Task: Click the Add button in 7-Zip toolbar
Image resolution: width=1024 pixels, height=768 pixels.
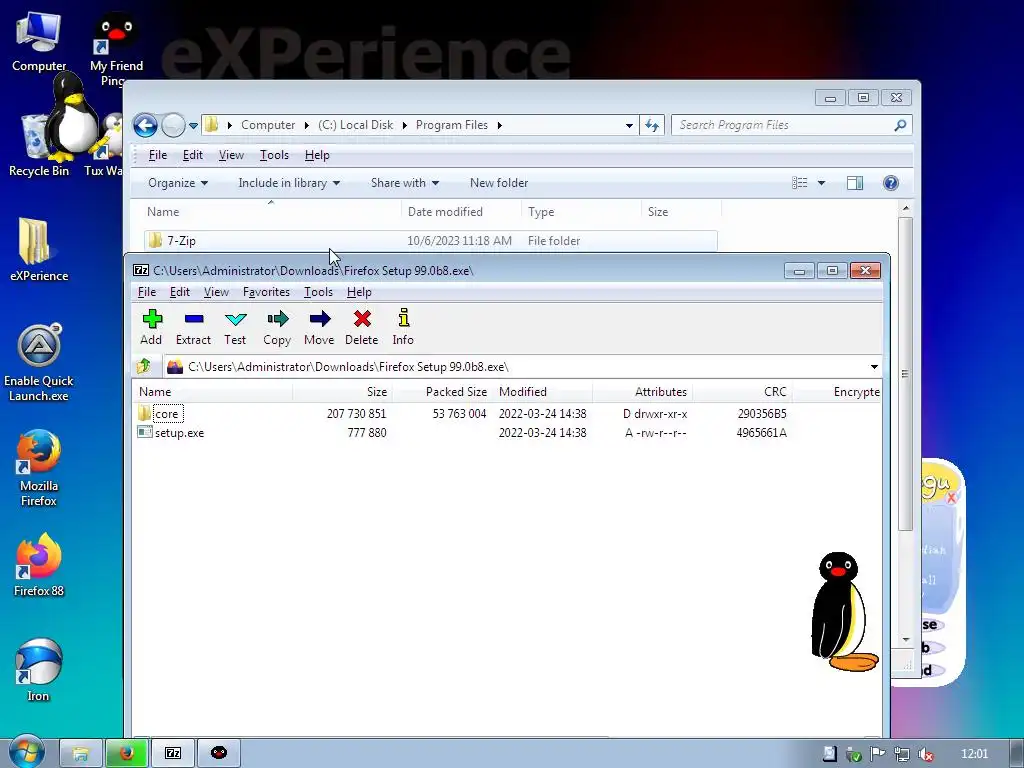Action: tap(152, 327)
